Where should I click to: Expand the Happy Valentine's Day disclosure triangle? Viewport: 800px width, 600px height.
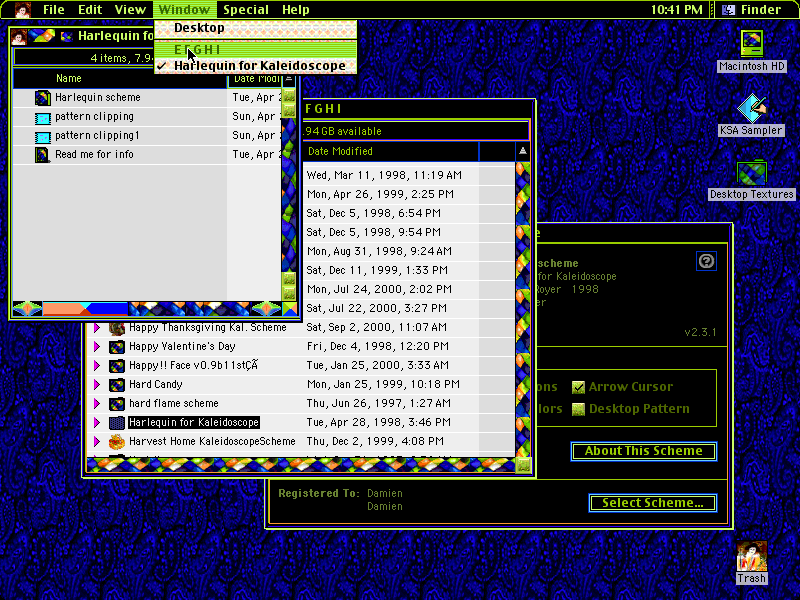pos(97,347)
